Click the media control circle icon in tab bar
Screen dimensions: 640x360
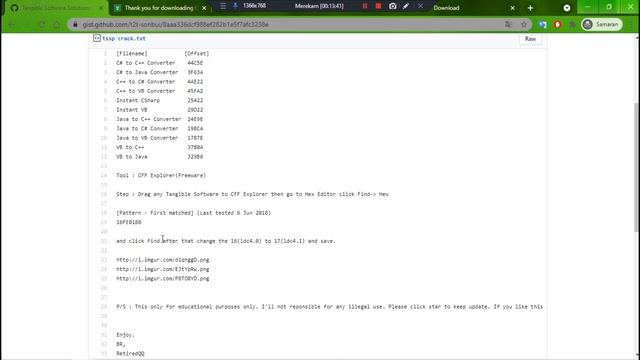click(x=567, y=8)
